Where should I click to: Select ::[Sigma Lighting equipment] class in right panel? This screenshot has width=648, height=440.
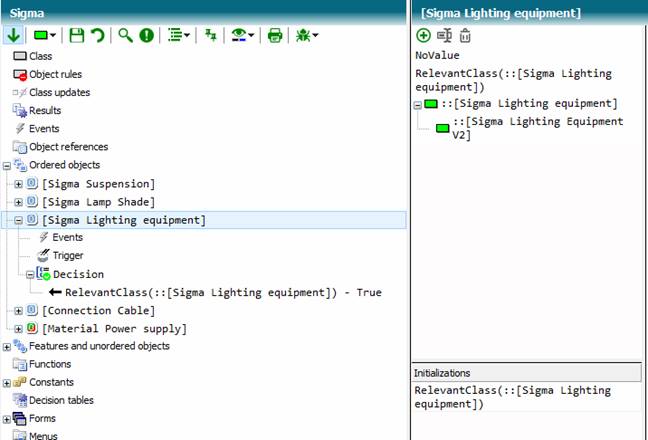point(529,103)
